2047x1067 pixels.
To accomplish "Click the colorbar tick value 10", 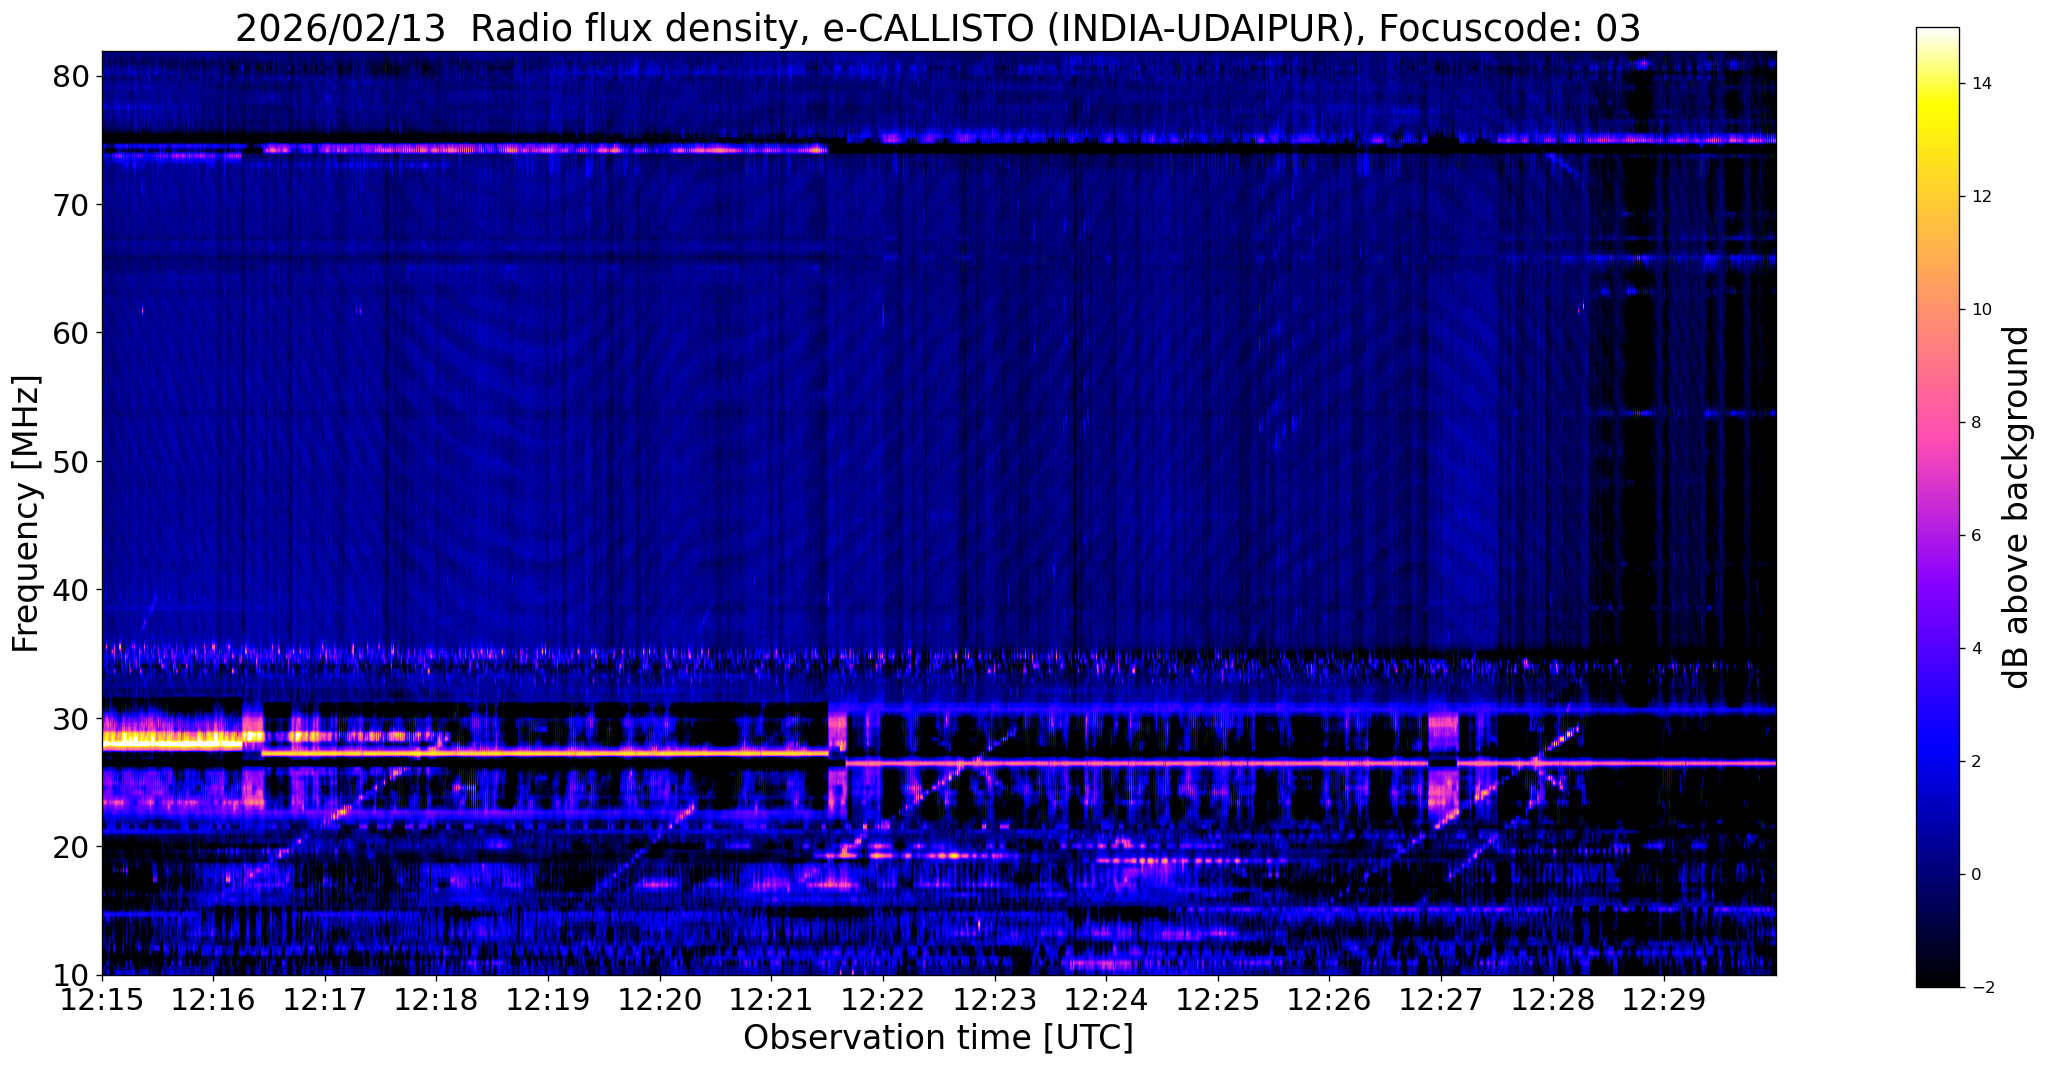I will click(1980, 310).
